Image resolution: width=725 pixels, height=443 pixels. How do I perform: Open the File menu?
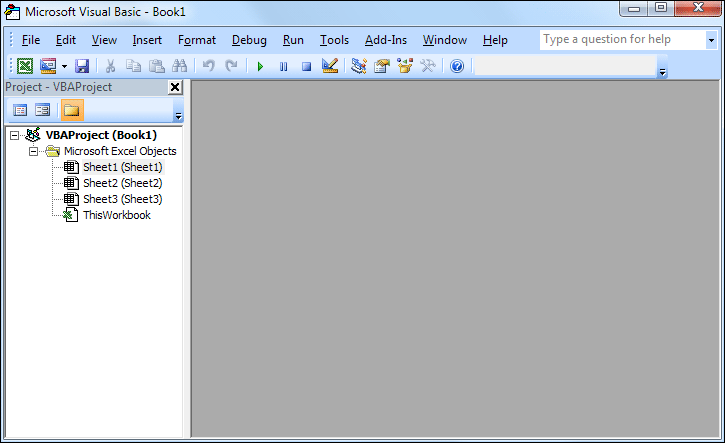[31, 40]
